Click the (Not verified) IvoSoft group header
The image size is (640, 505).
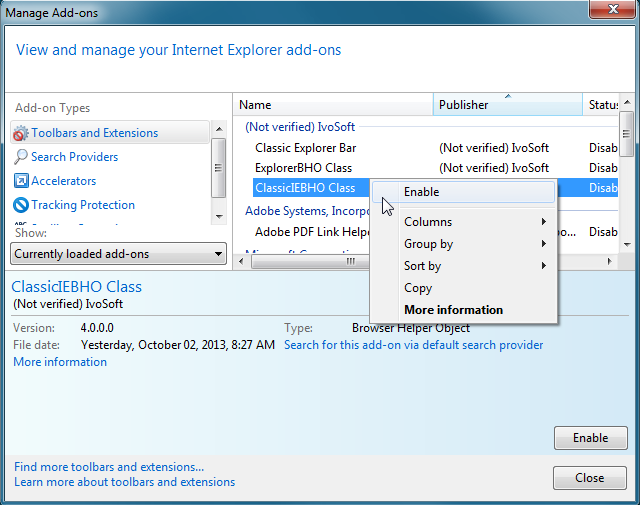[300, 127]
